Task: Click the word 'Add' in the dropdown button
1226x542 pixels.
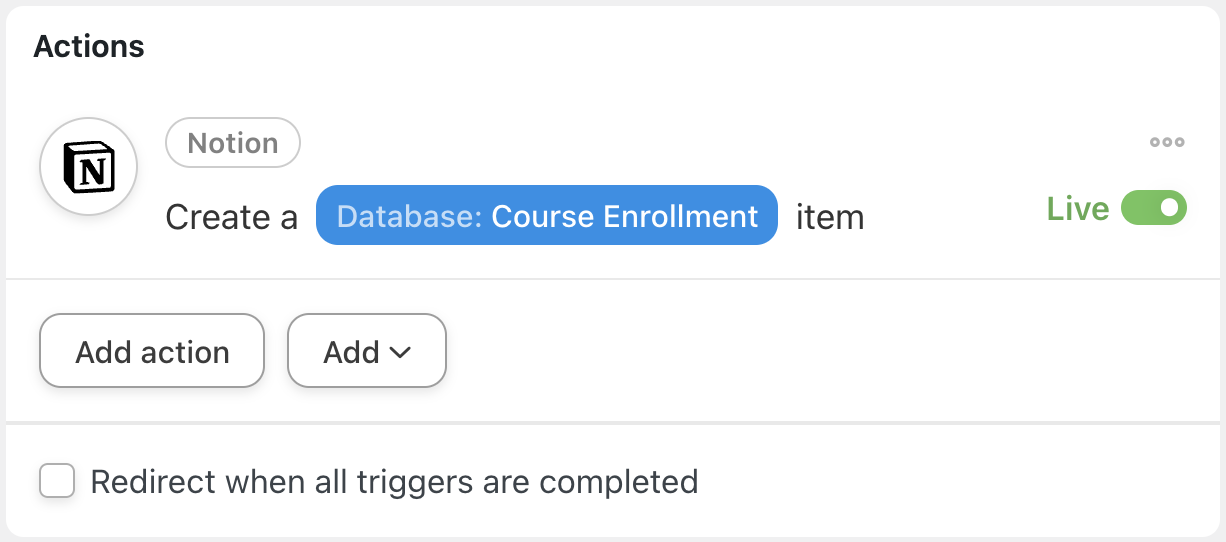Action: click(351, 352)
